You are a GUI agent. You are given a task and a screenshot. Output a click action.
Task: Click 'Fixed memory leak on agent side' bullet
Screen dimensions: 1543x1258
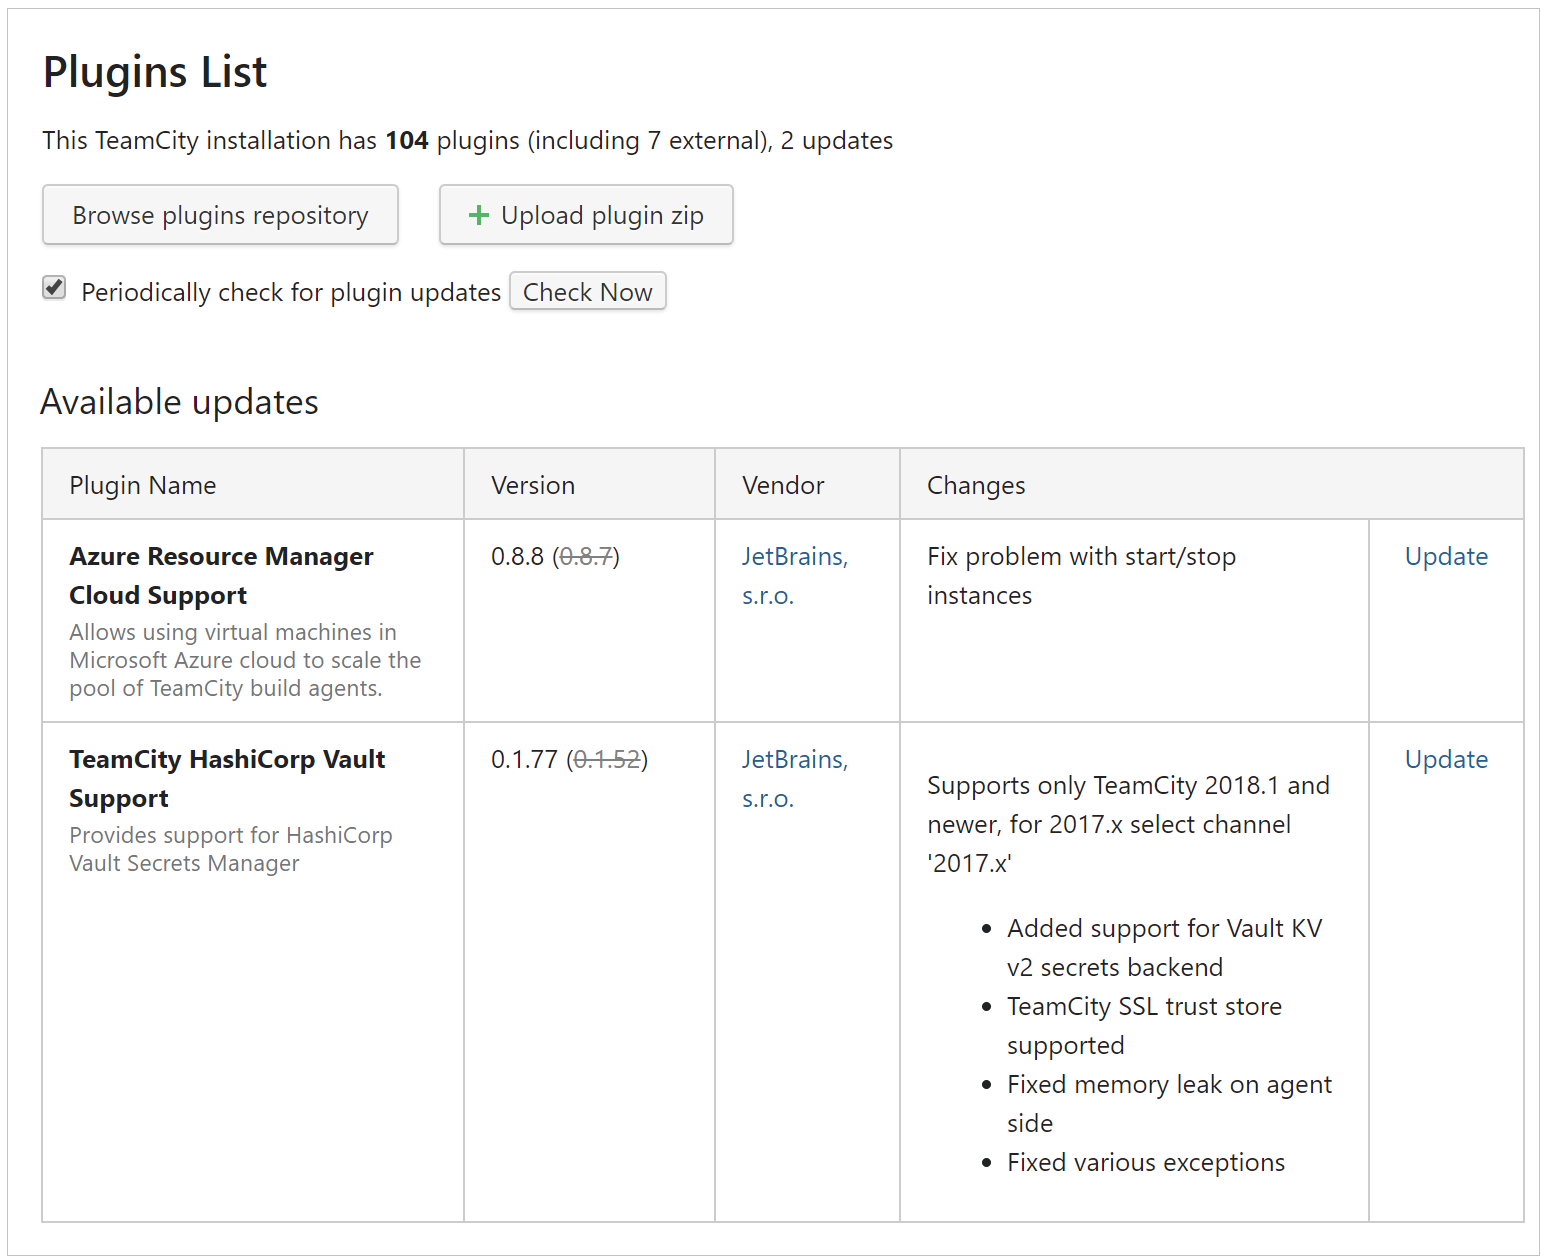tap(1169, 1104)
